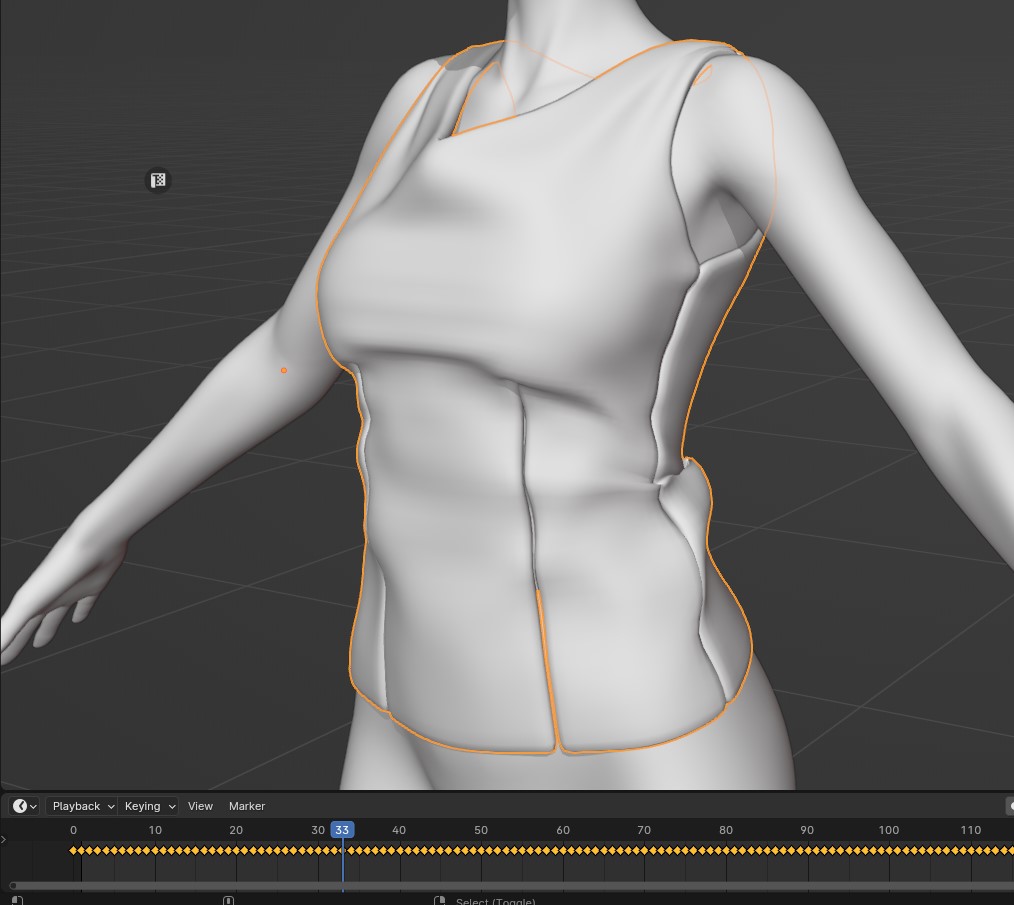Click the timeline horizontal scrollbar

coord(500,884)
